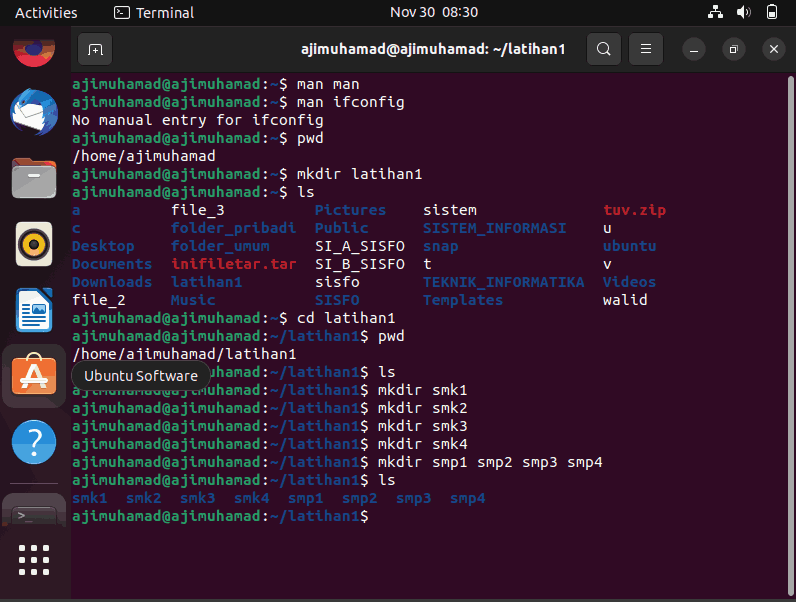Click the 'snap' directory name
The image size is (796, 602).
(441, 246)
